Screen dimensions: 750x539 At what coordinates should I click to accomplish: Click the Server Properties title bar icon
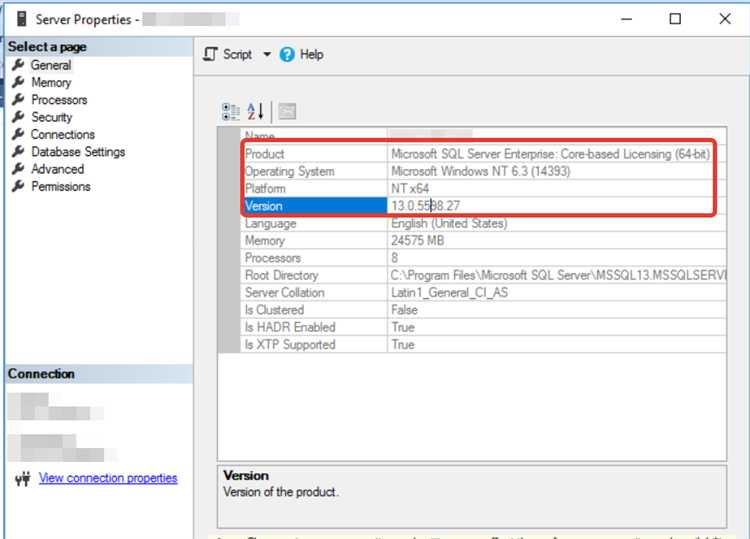pos(16,19)
